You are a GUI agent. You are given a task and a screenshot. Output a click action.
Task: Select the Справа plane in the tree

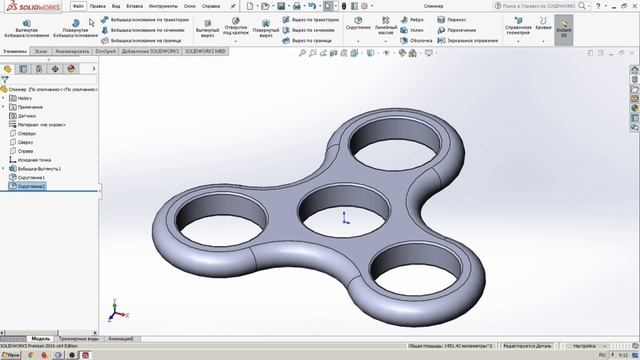(x=21, y=151)
